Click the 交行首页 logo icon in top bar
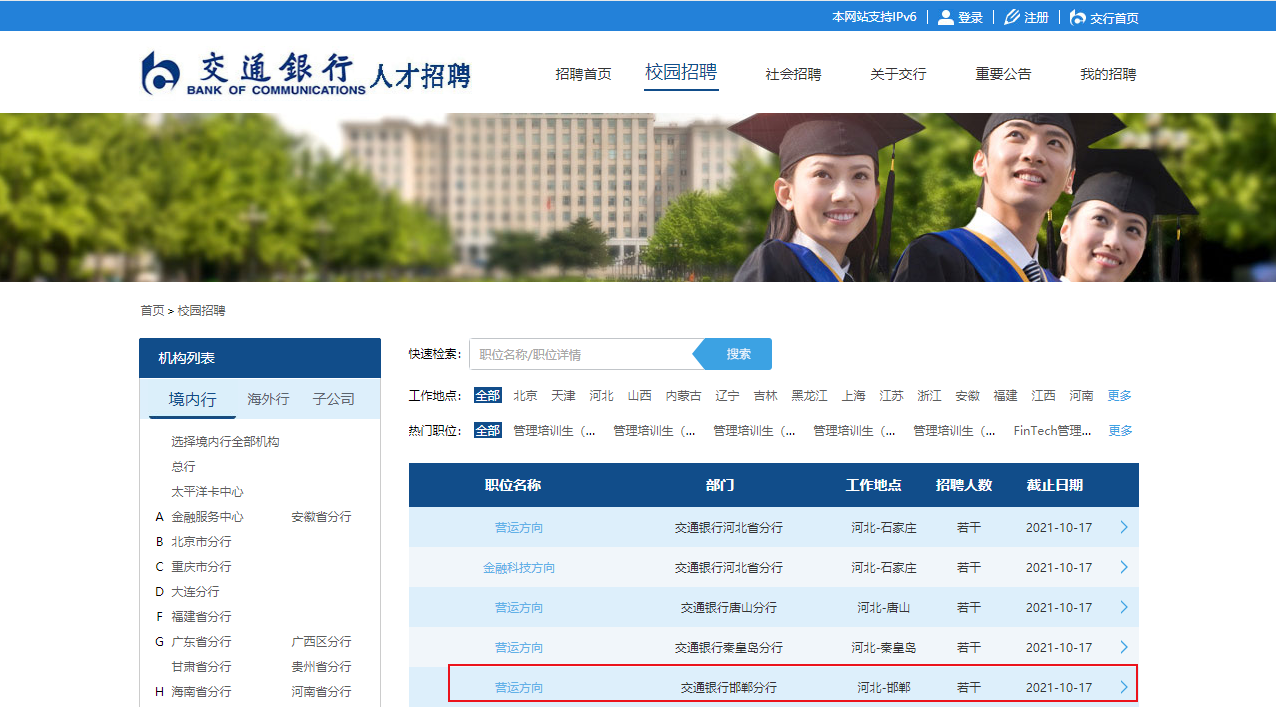 point(1077,17)
